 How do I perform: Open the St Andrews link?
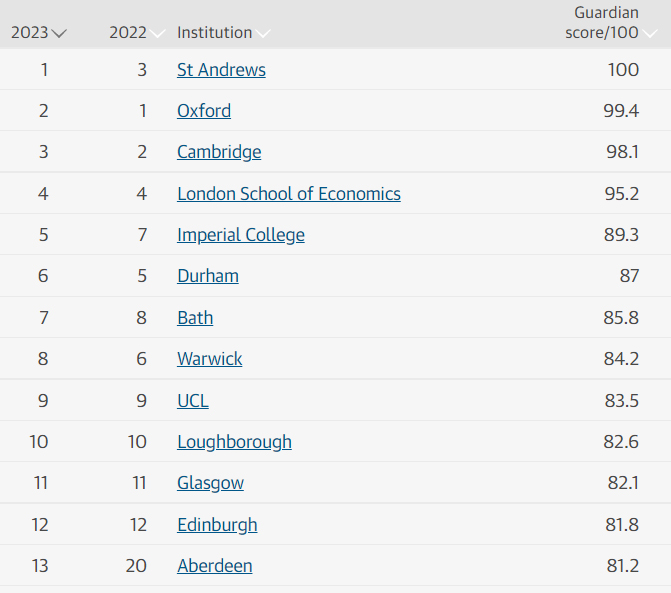click(221, 70)
